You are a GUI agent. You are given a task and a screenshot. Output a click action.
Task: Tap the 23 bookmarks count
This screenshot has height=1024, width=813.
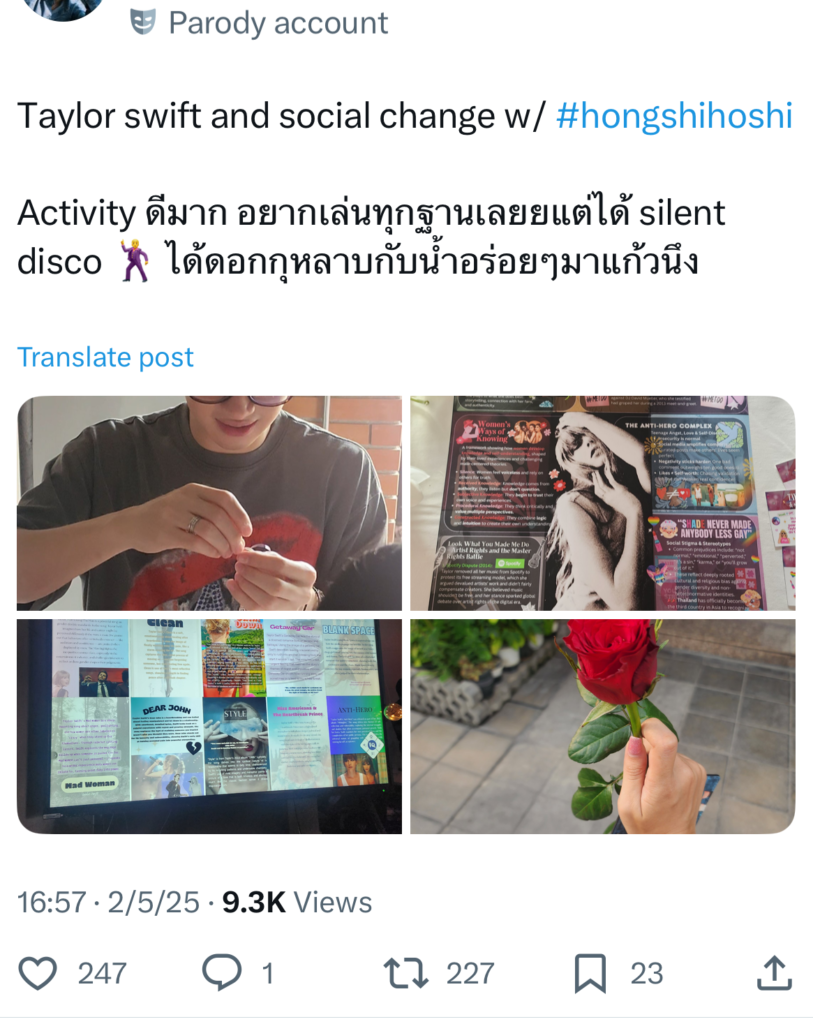coord(646,973)
